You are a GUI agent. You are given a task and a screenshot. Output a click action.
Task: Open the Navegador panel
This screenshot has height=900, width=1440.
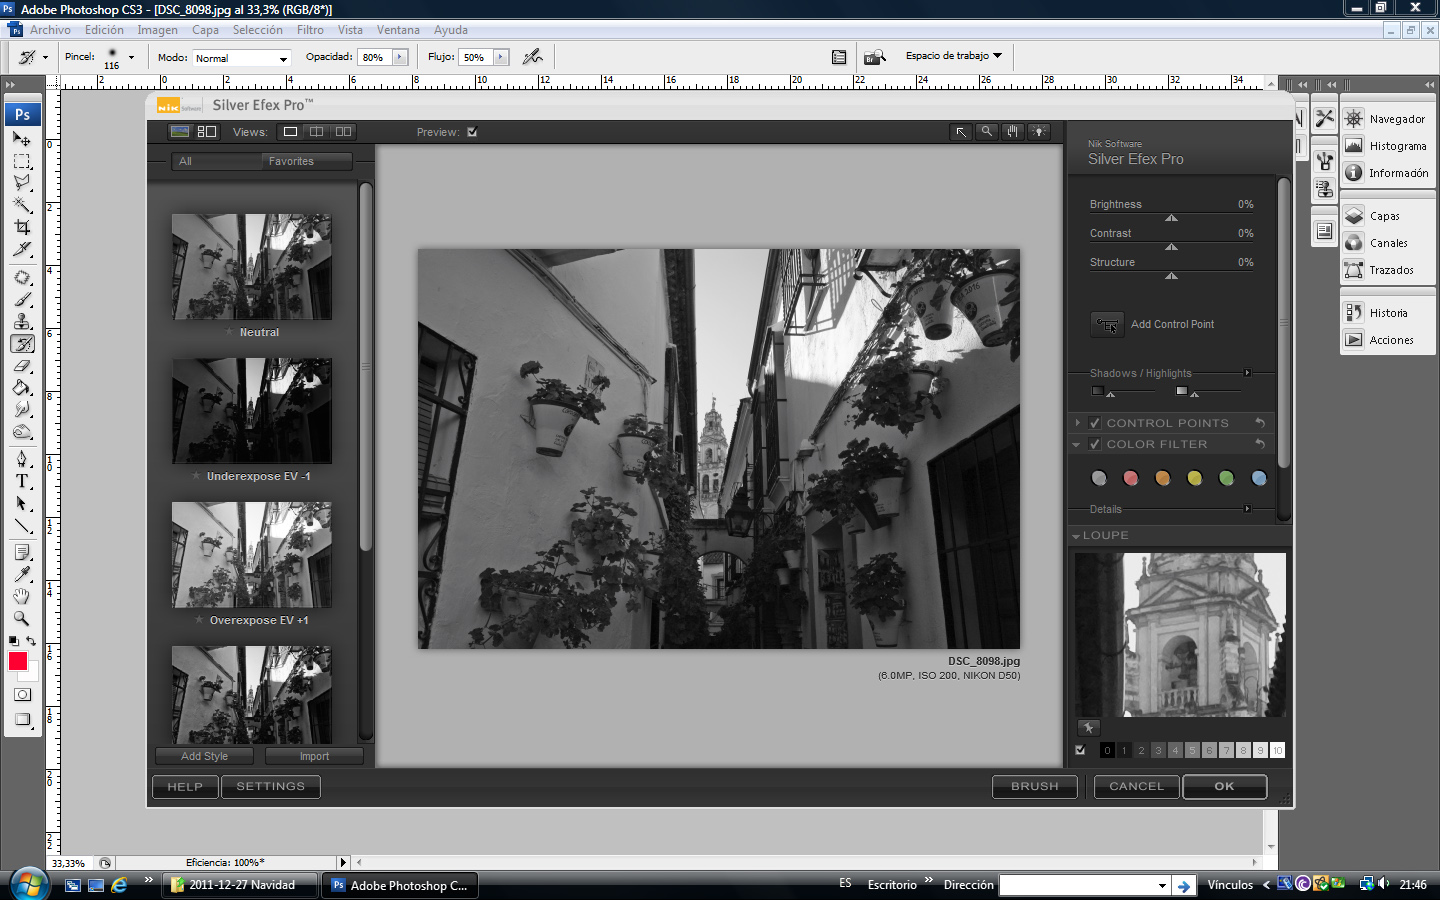point(1386,119)
